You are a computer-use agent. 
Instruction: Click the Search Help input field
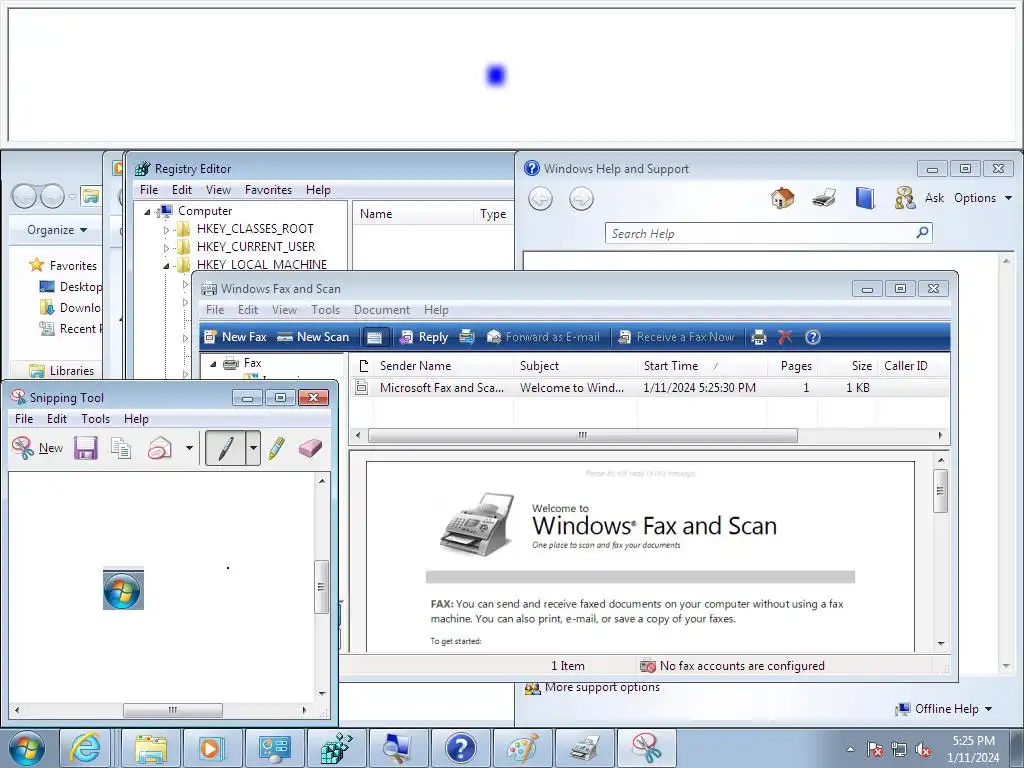click(x=760, y=233)
